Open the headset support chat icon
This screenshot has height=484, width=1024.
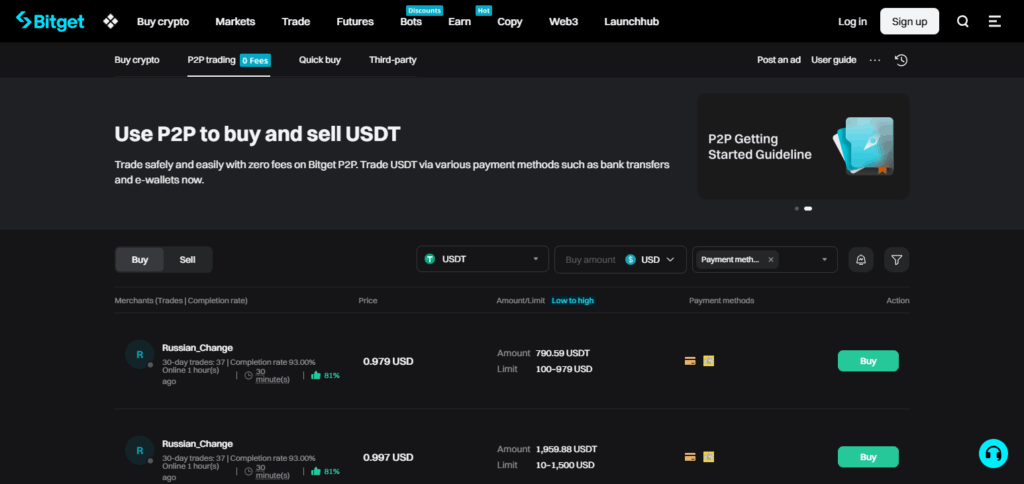pyautogui.click(x=994, y=453)
